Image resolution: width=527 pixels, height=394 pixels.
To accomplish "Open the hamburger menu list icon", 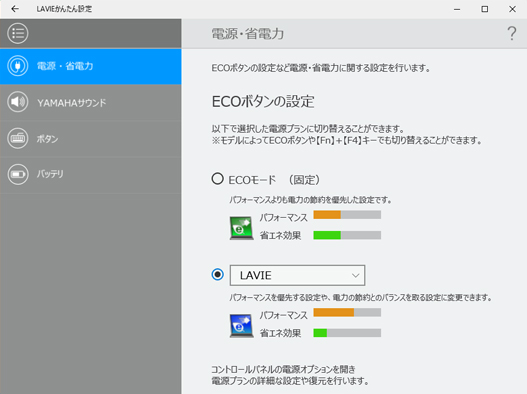I will 18,33.
